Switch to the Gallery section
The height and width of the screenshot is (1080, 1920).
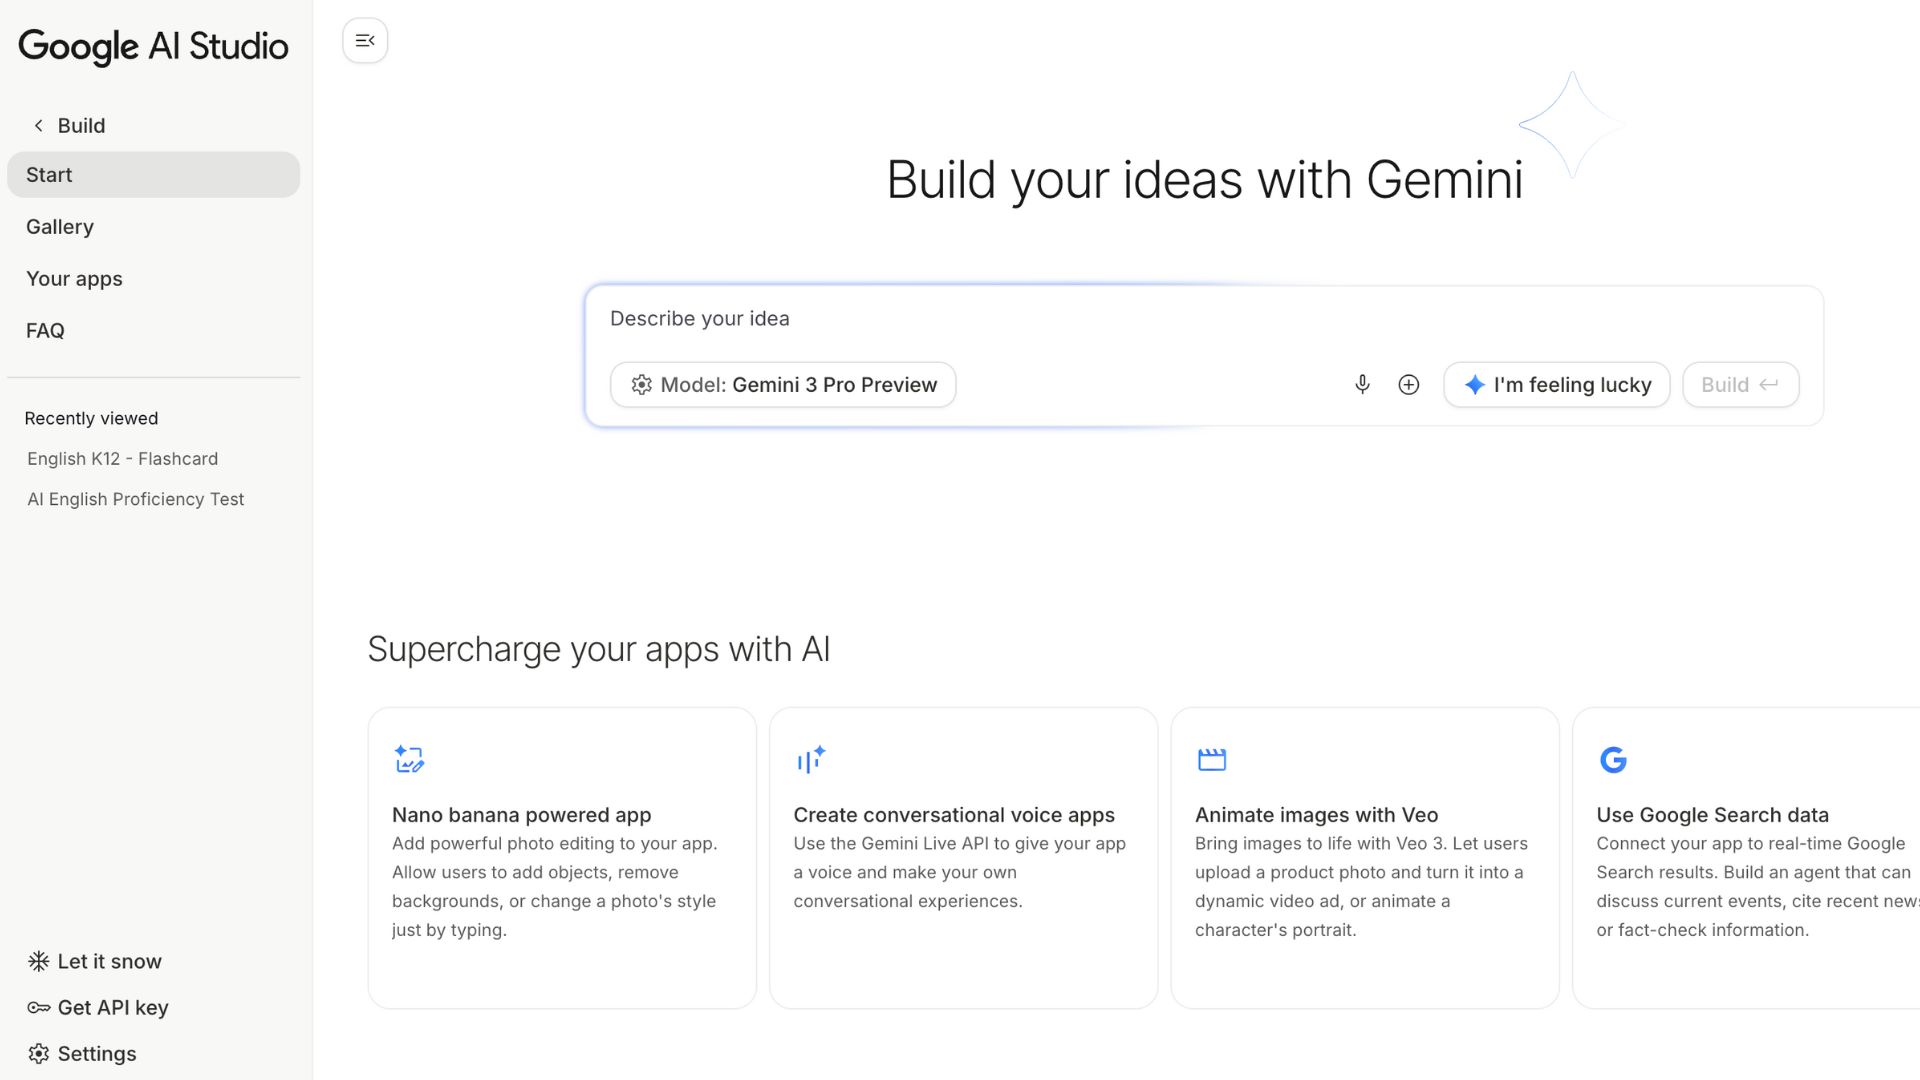click(59, 227)
